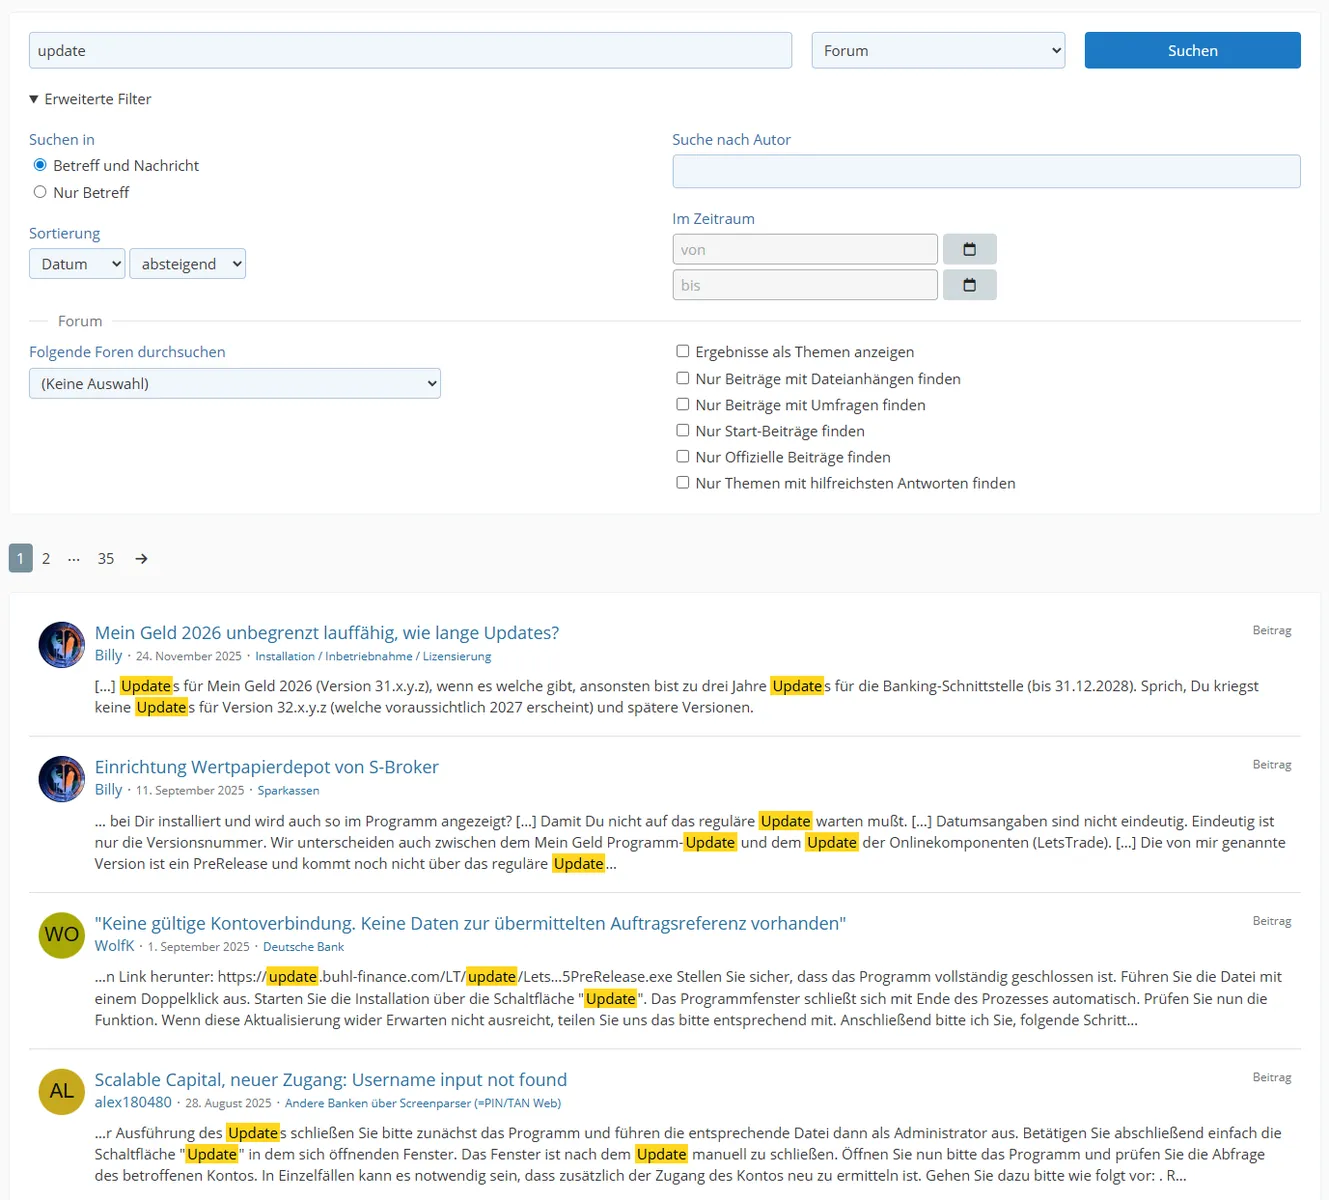Go to results page 2

tap(46, 559)
